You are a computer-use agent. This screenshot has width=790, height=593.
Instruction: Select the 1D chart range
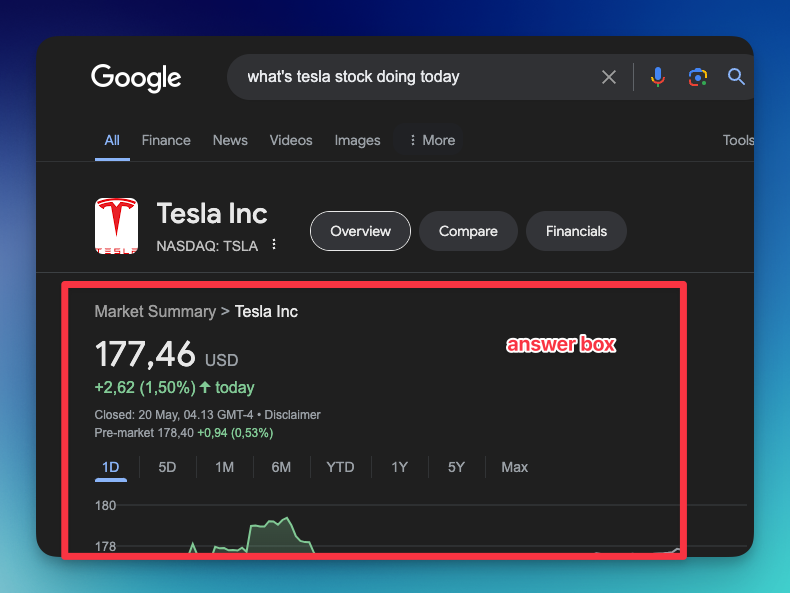(x=111, y=468)
